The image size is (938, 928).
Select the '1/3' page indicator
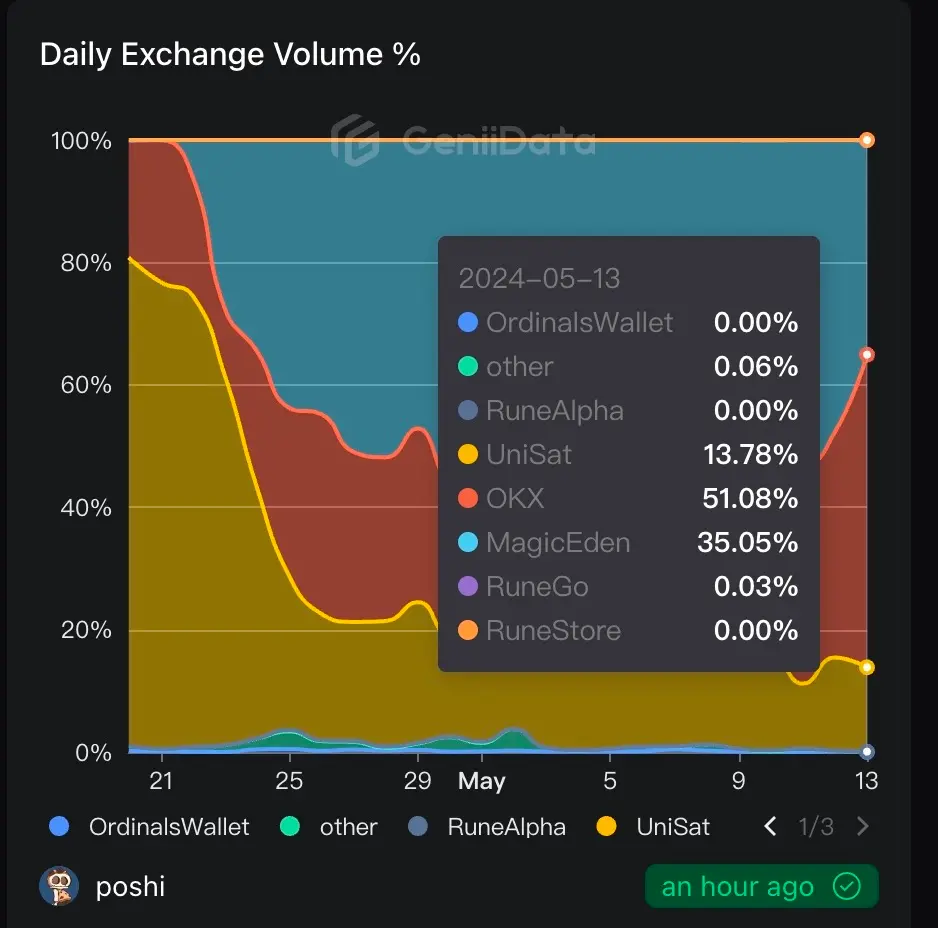[x=817, y=827]
